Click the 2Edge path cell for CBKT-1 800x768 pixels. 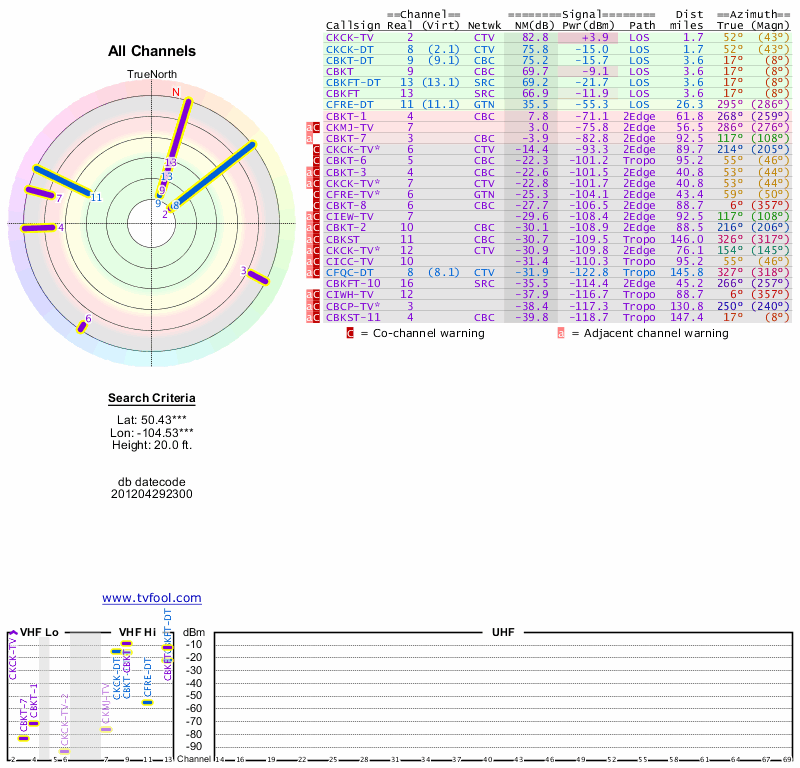tap(639, 116)
